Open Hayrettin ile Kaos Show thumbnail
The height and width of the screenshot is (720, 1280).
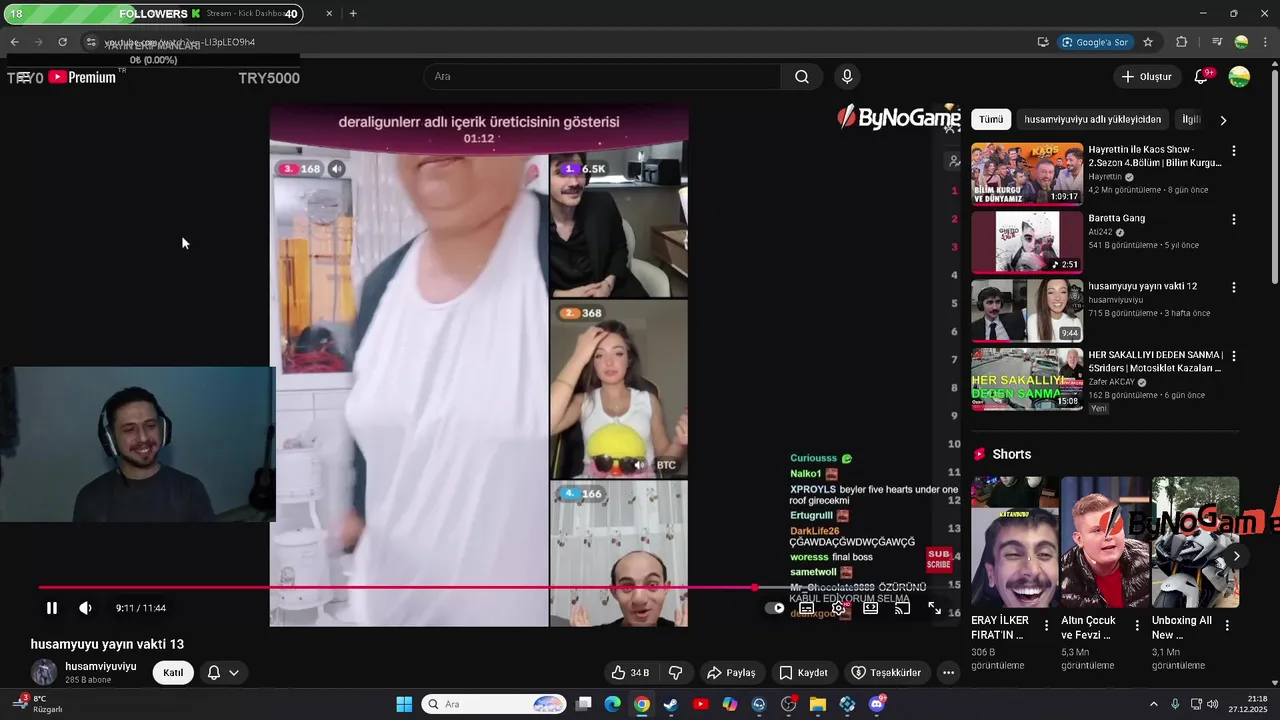click(1026, 174)
